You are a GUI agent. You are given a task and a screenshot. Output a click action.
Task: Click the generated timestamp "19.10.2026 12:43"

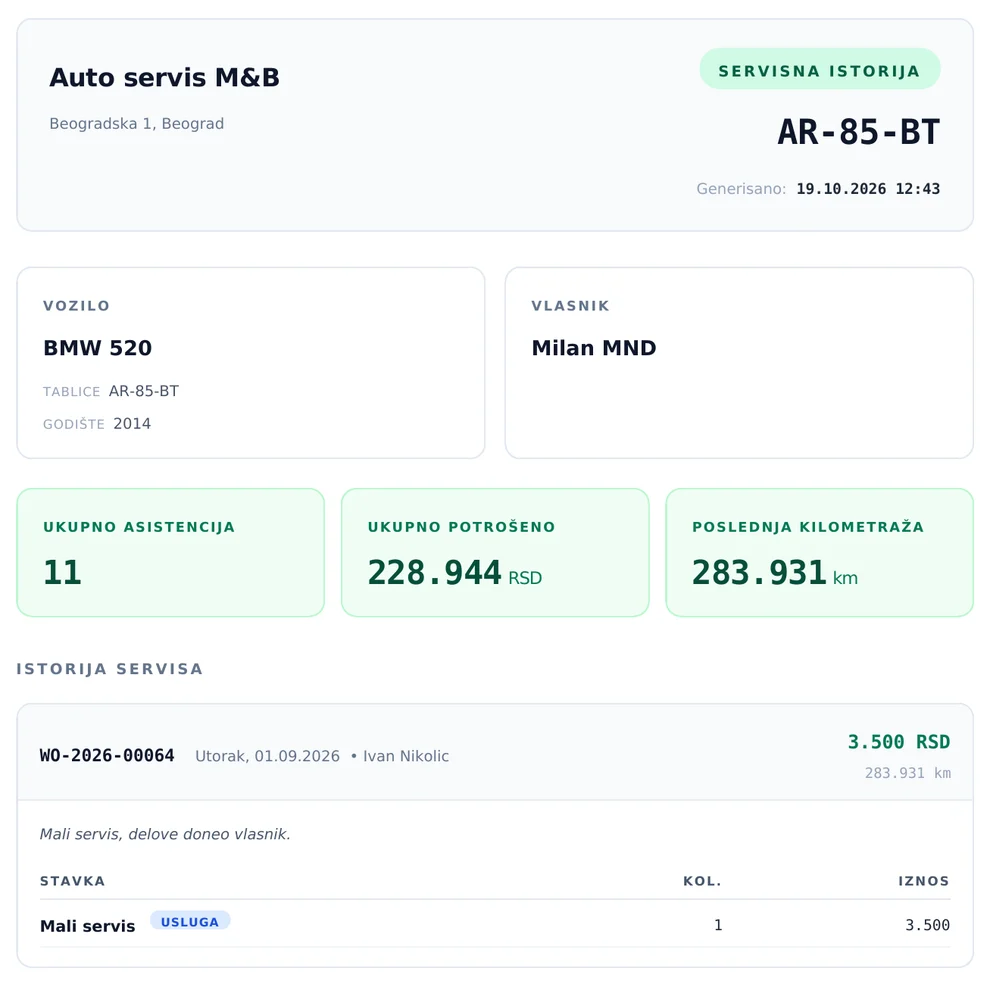[868, 189]
